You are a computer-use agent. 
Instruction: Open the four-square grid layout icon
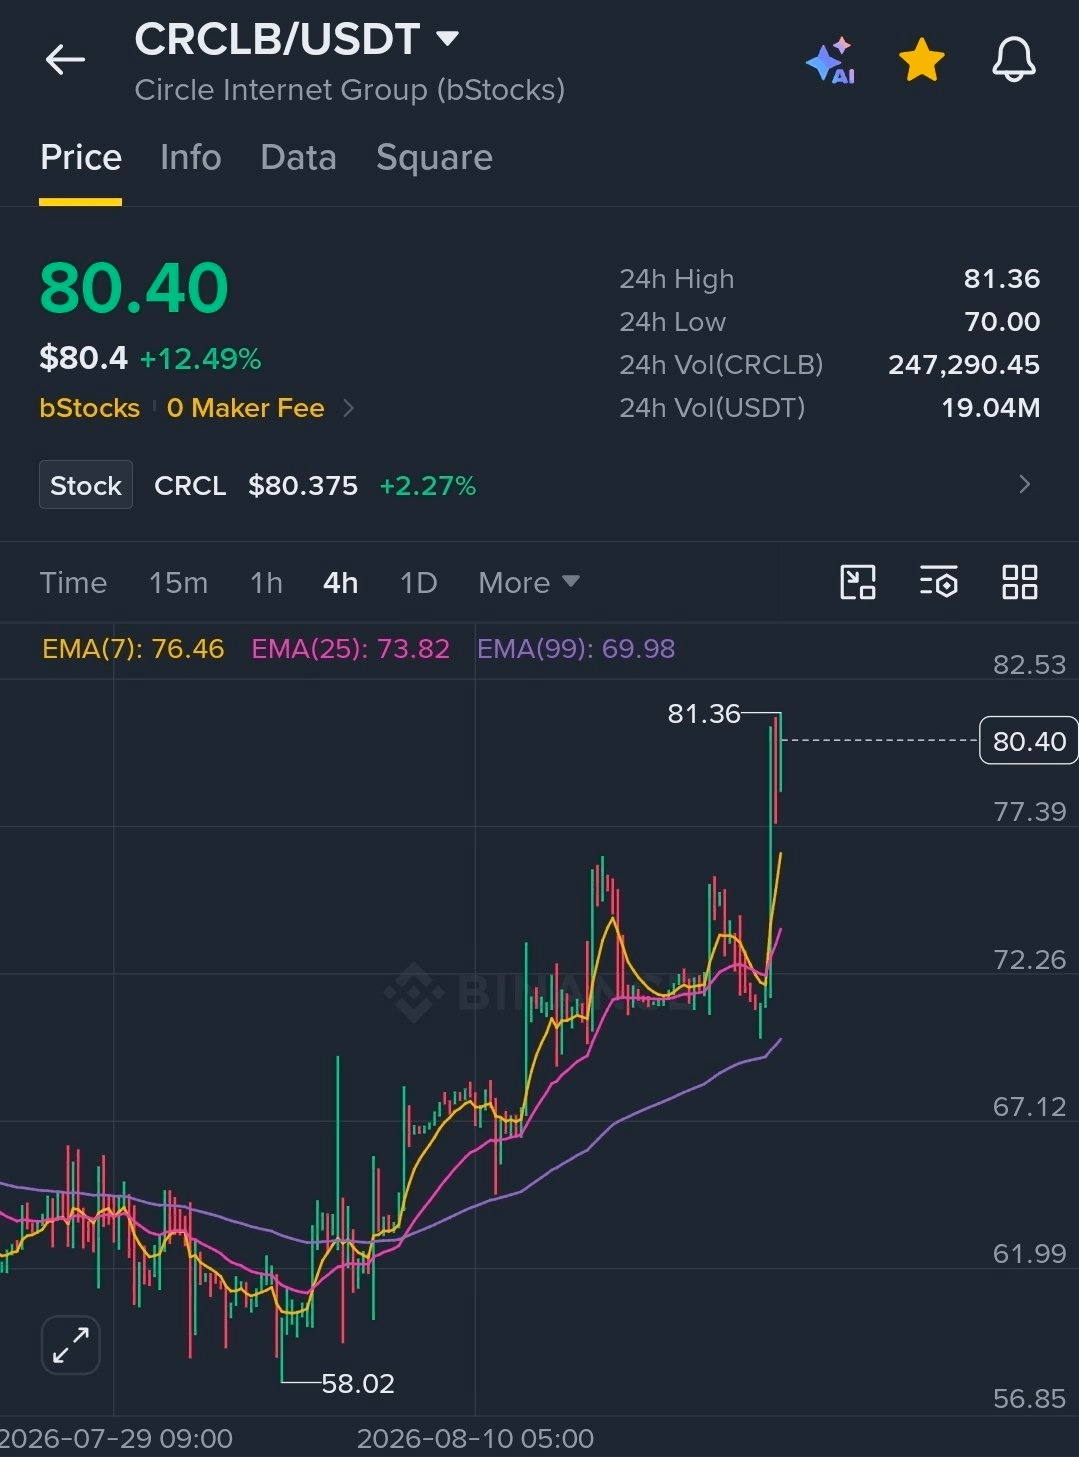tap(1019, 582)
